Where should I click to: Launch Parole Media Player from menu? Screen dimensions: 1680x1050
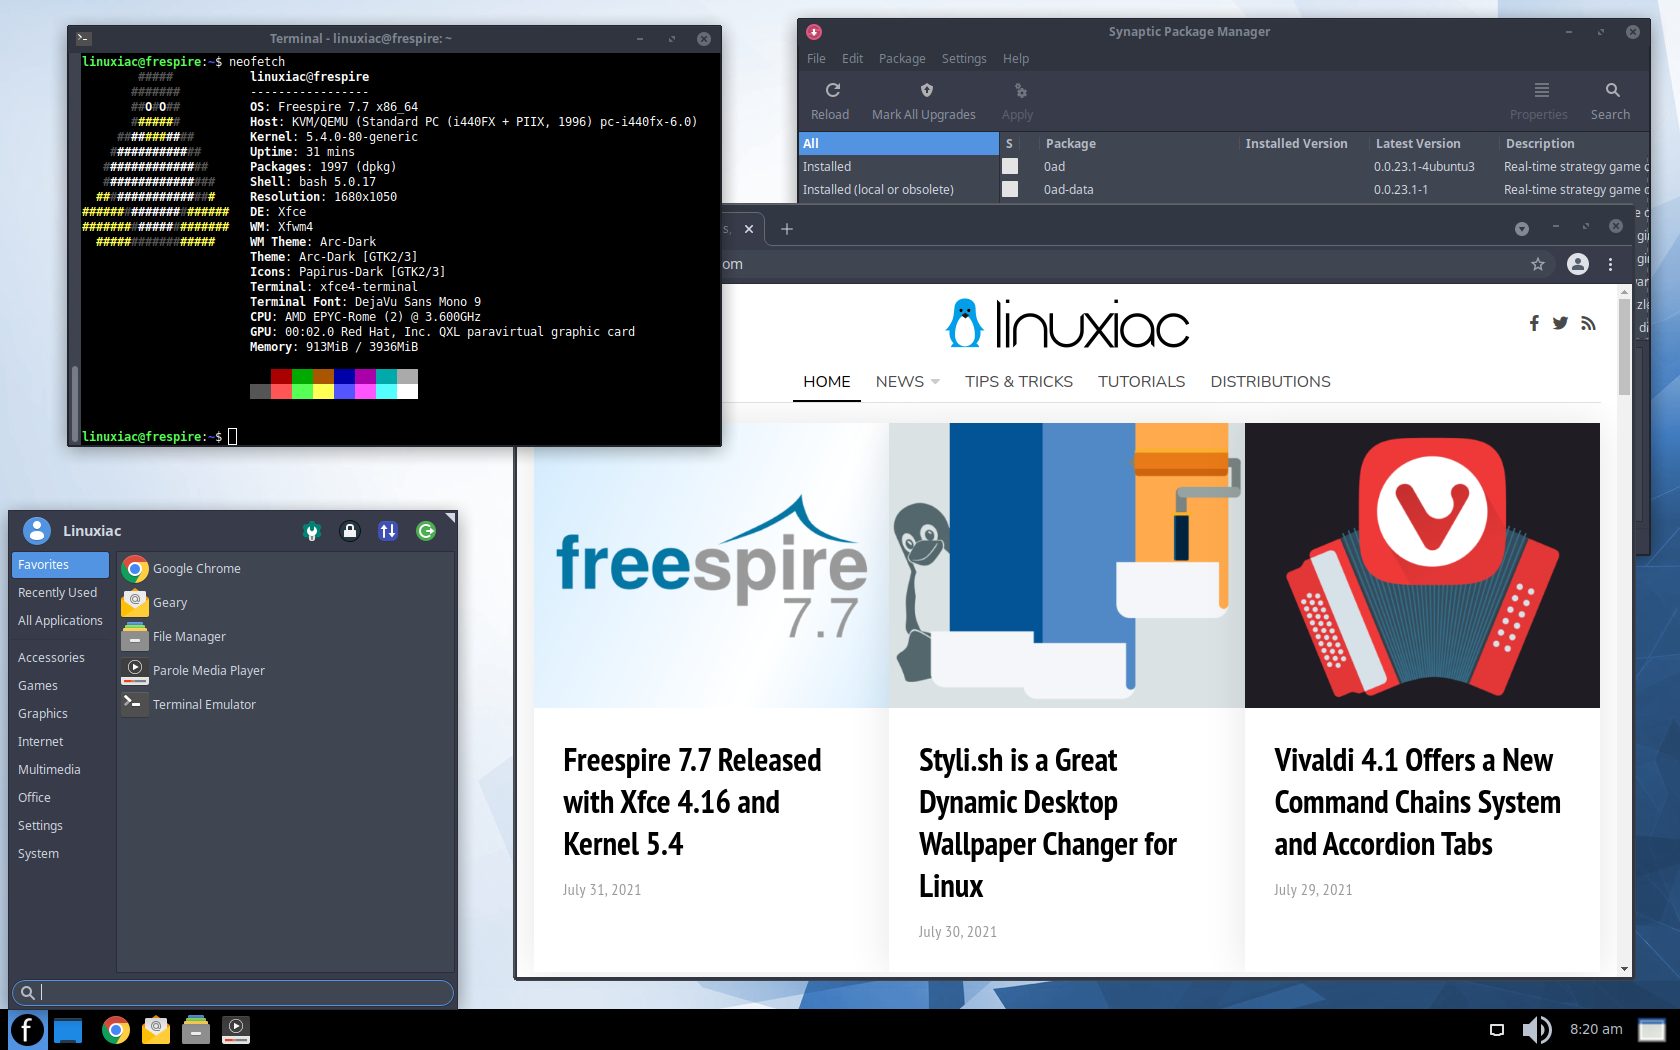285,671
